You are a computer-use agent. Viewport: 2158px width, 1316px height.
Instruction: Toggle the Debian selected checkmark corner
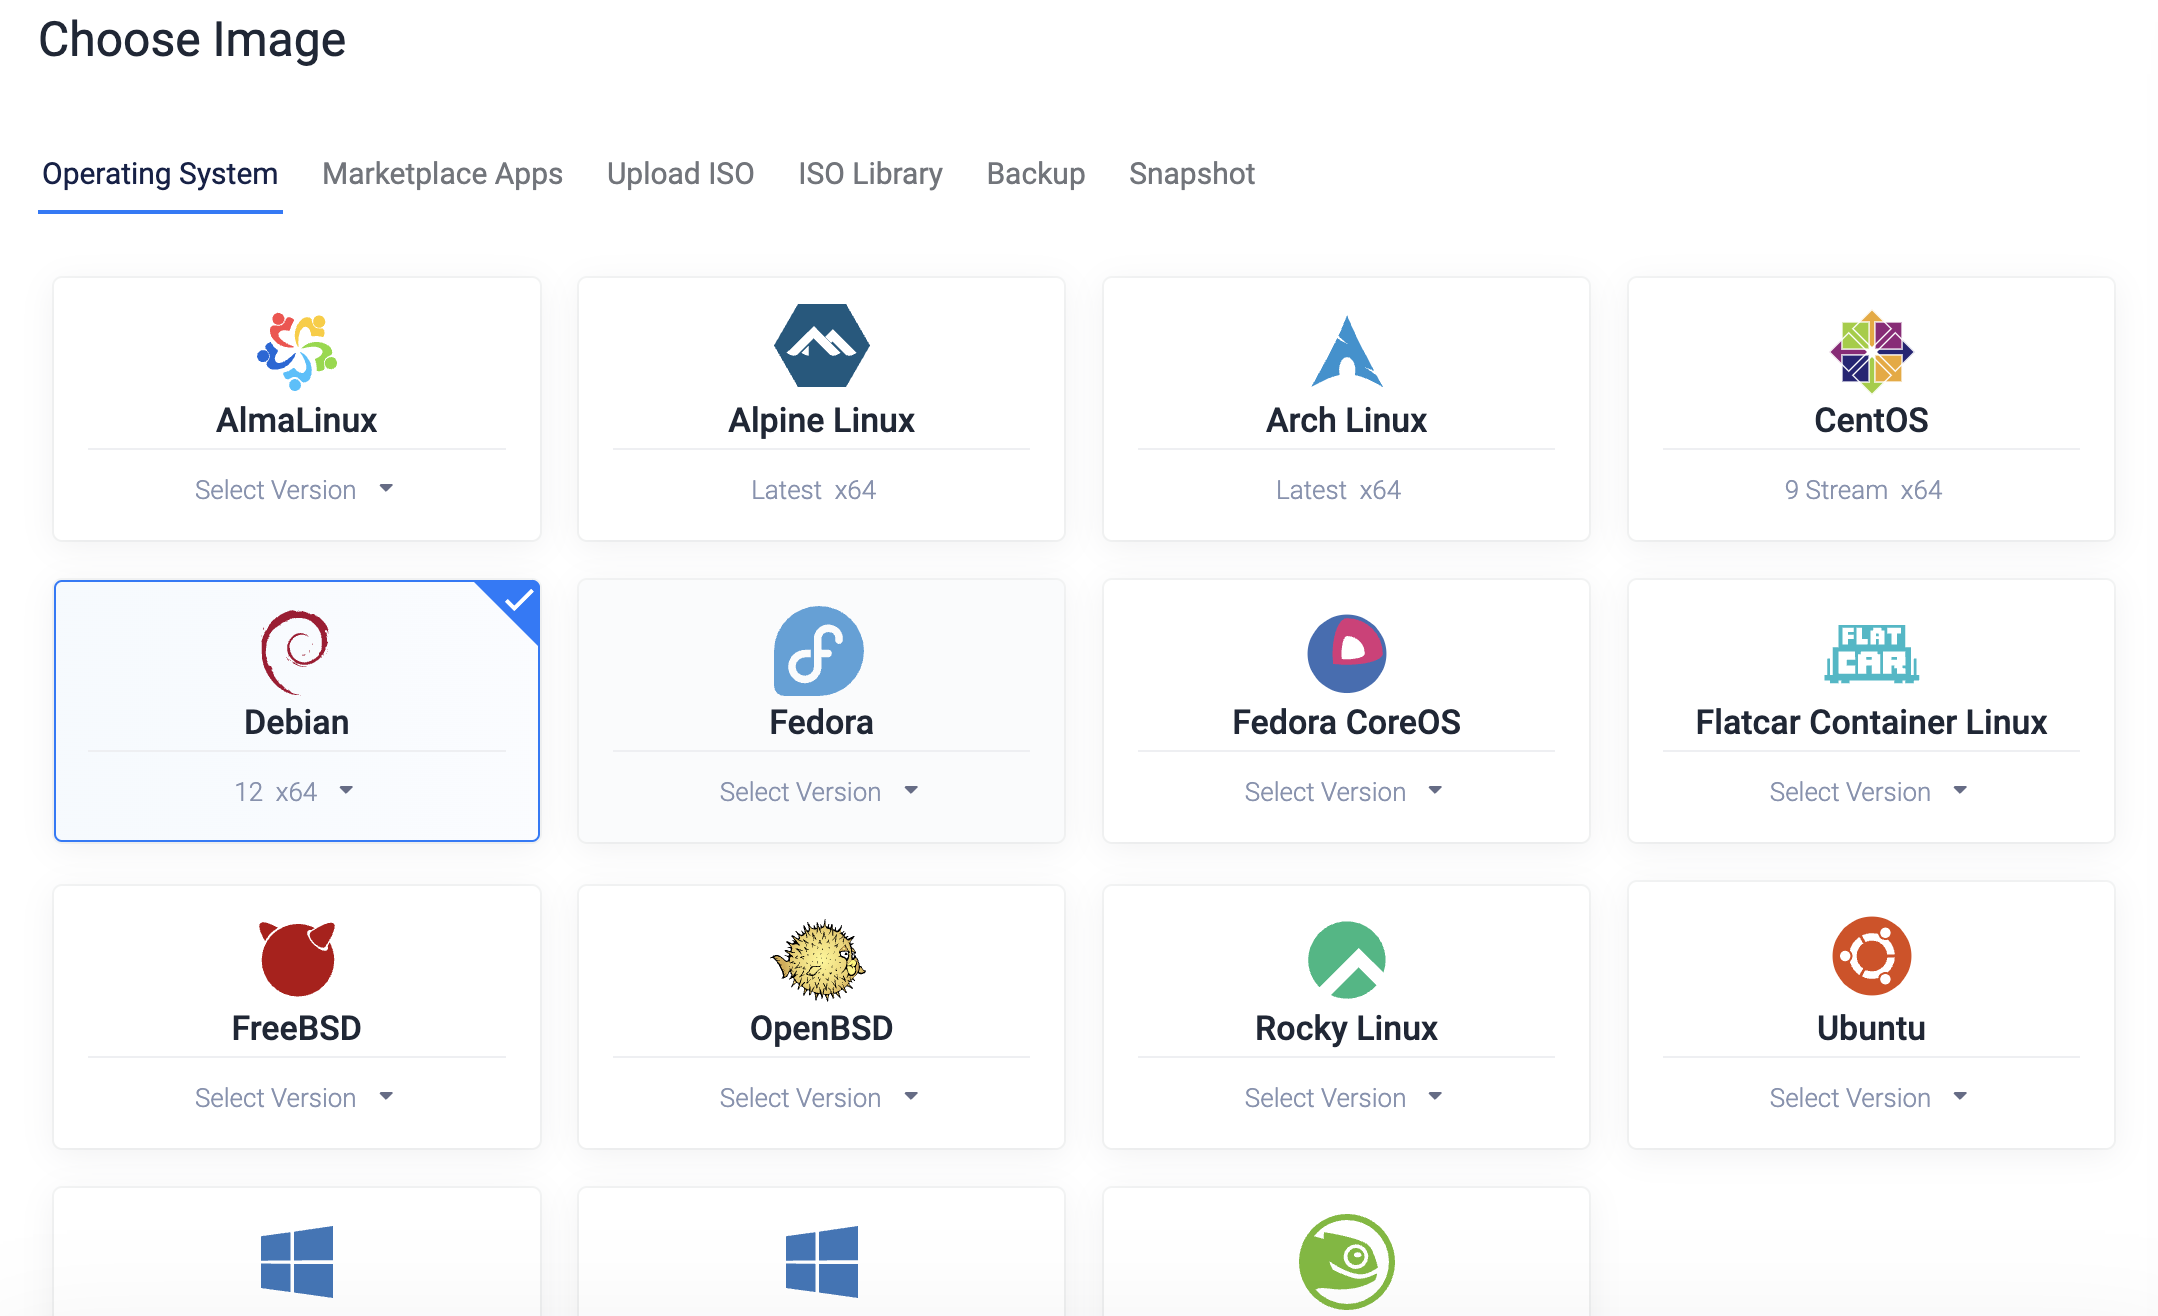pyautogui.click(x=518, y=602)
